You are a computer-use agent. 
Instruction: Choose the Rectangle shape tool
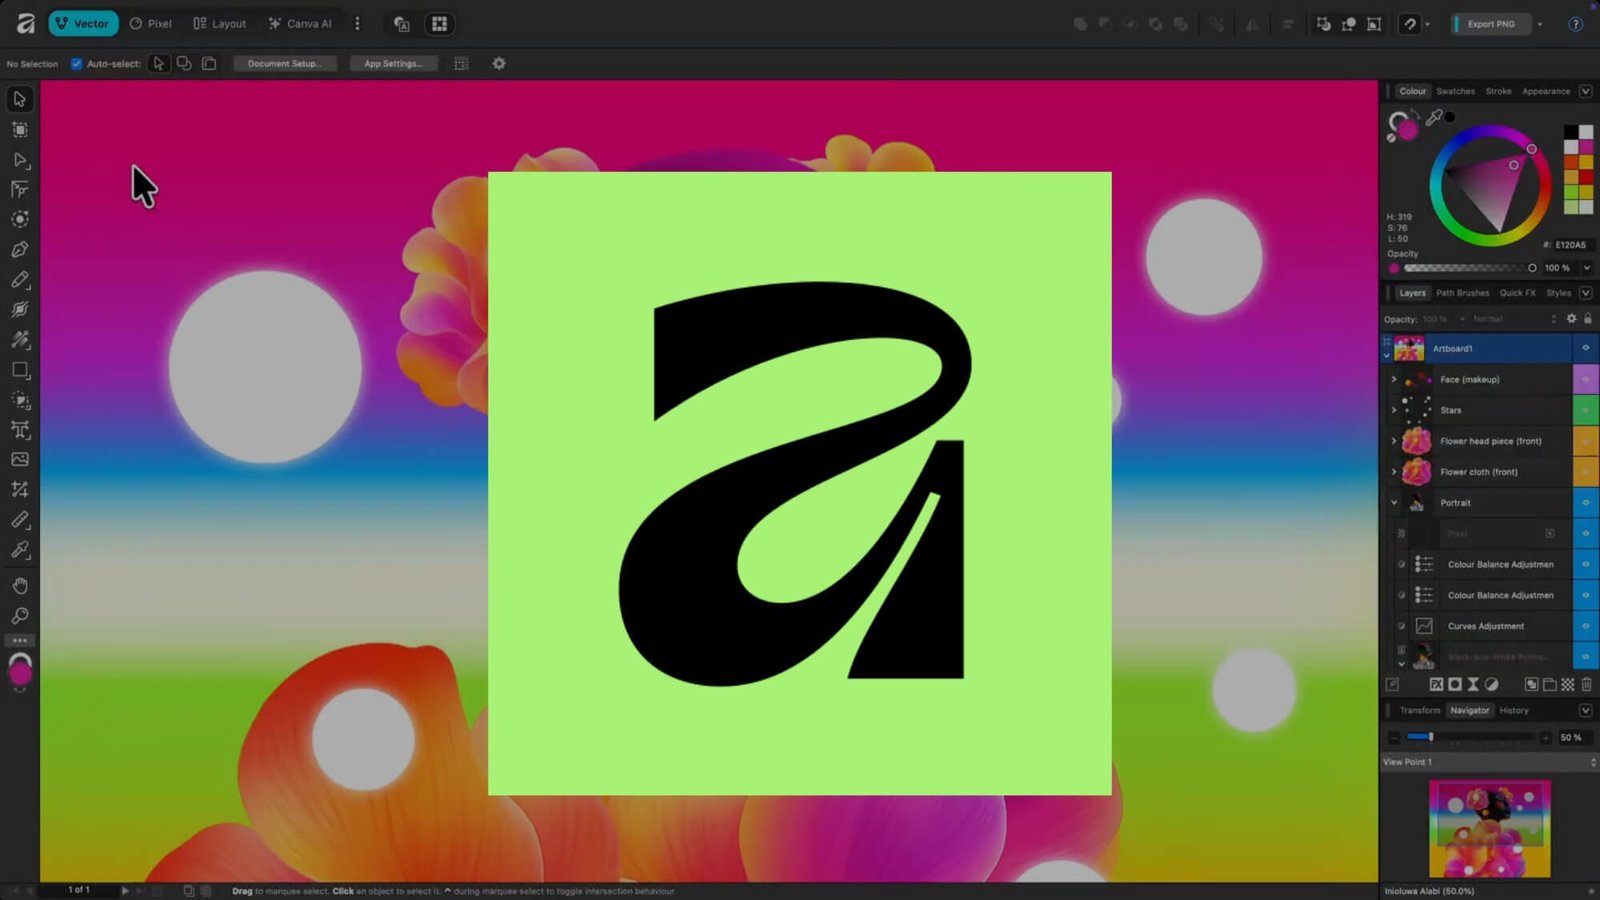tap(20, 370)
